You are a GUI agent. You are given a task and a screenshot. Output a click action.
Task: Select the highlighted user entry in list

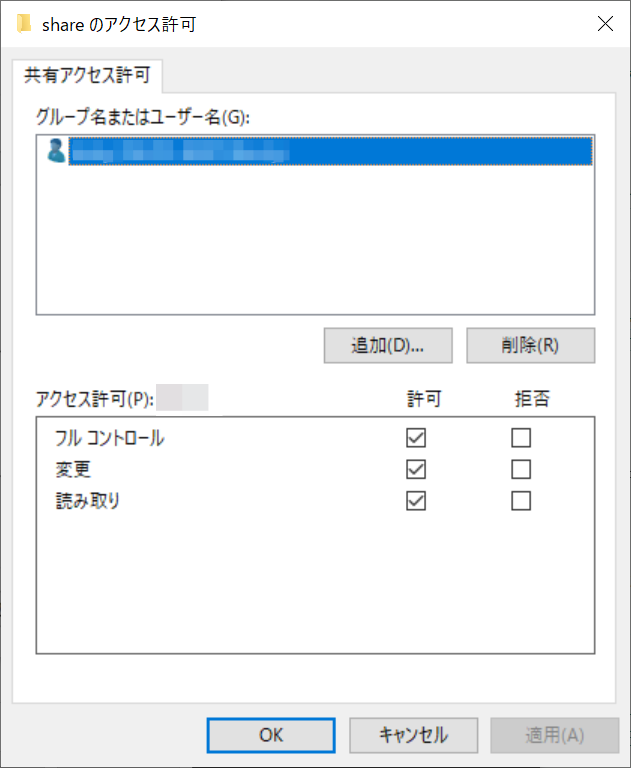pos(330,151)
